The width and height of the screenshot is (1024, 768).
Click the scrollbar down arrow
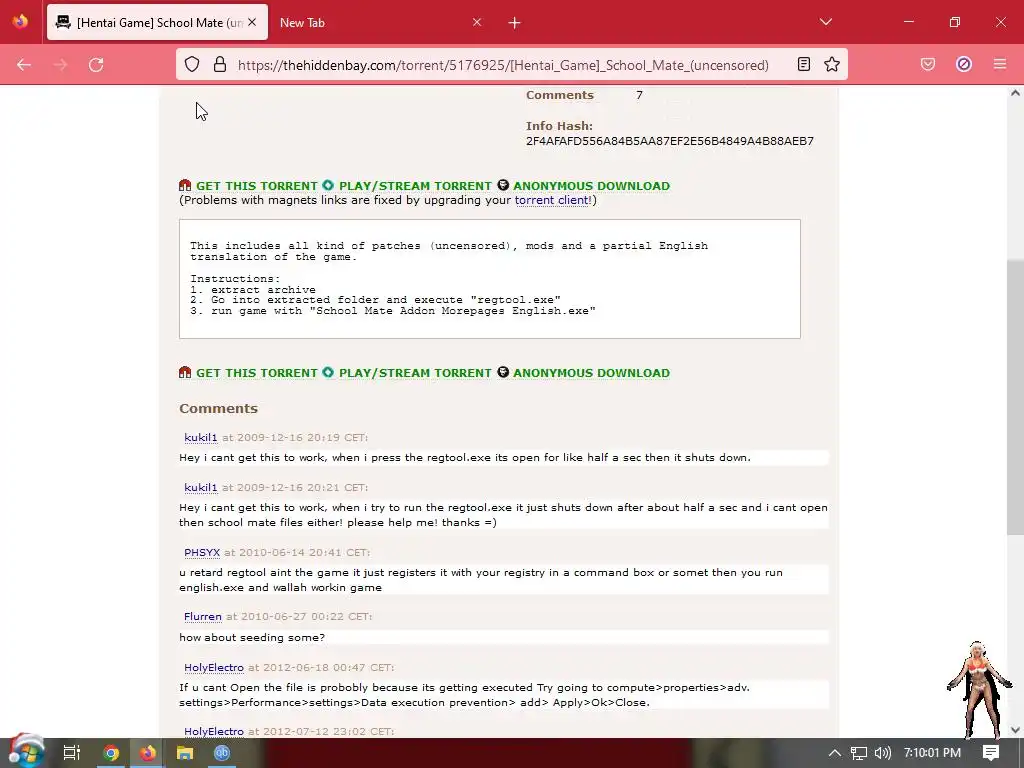1015,729
